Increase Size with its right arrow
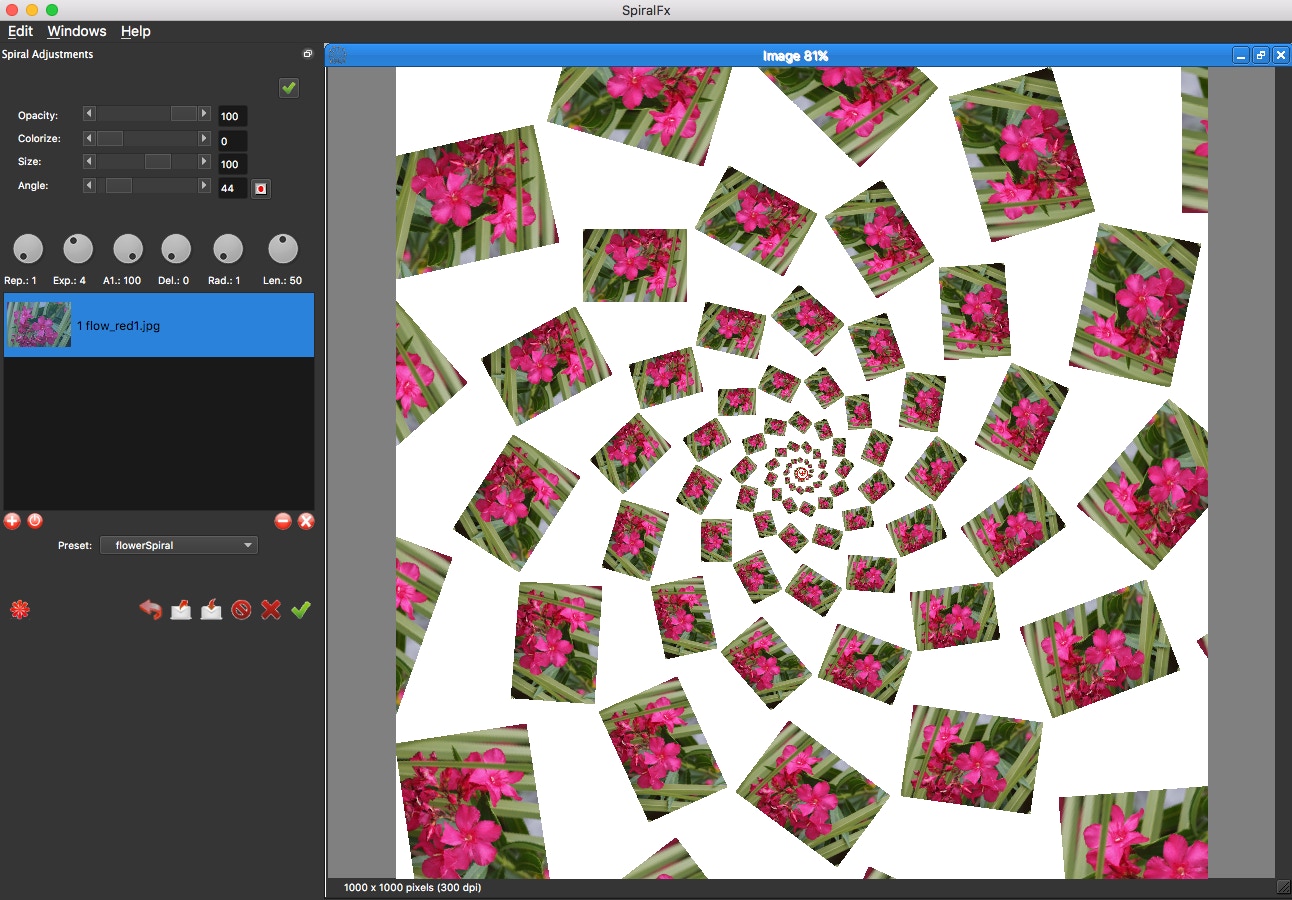Screen dimensions: 1292x900 click(x=204, y=161)
